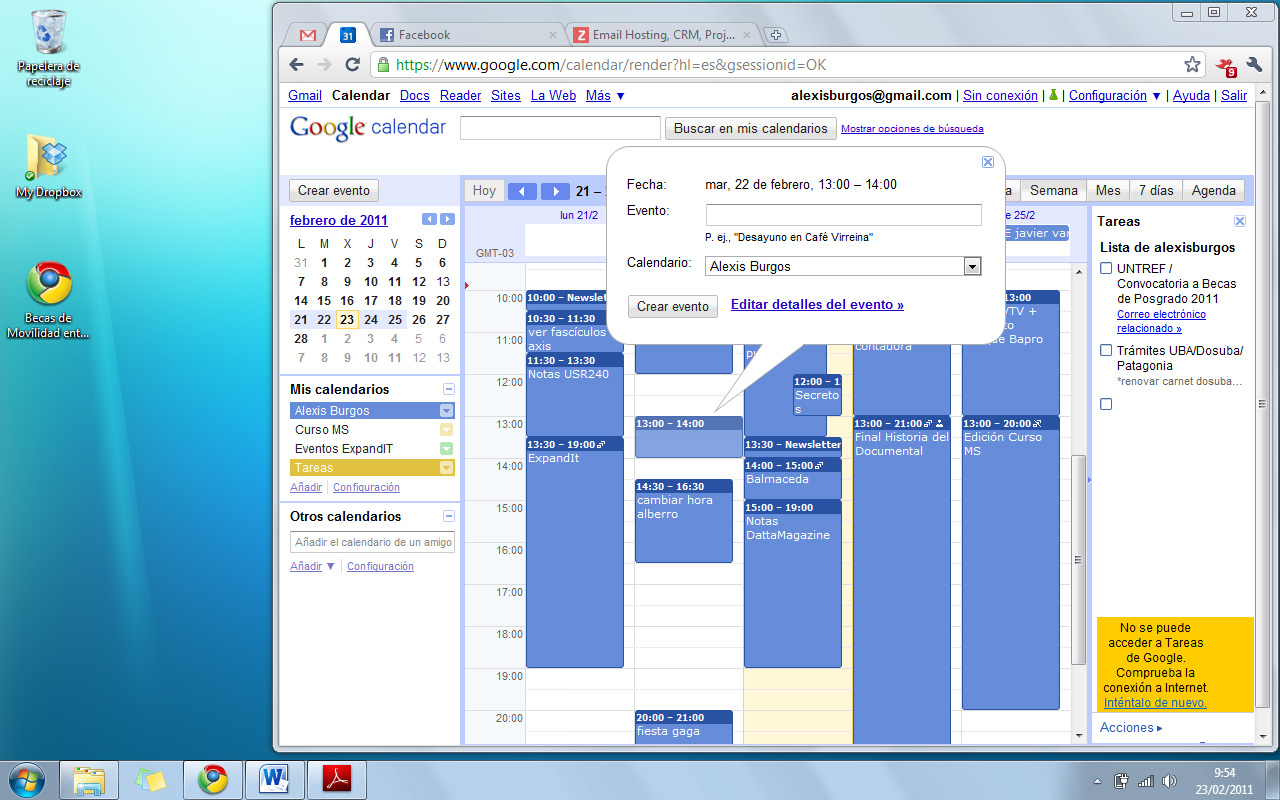
Task: Switch to the Mes view
Action: pyautogui.click(x=1108, y=190)
